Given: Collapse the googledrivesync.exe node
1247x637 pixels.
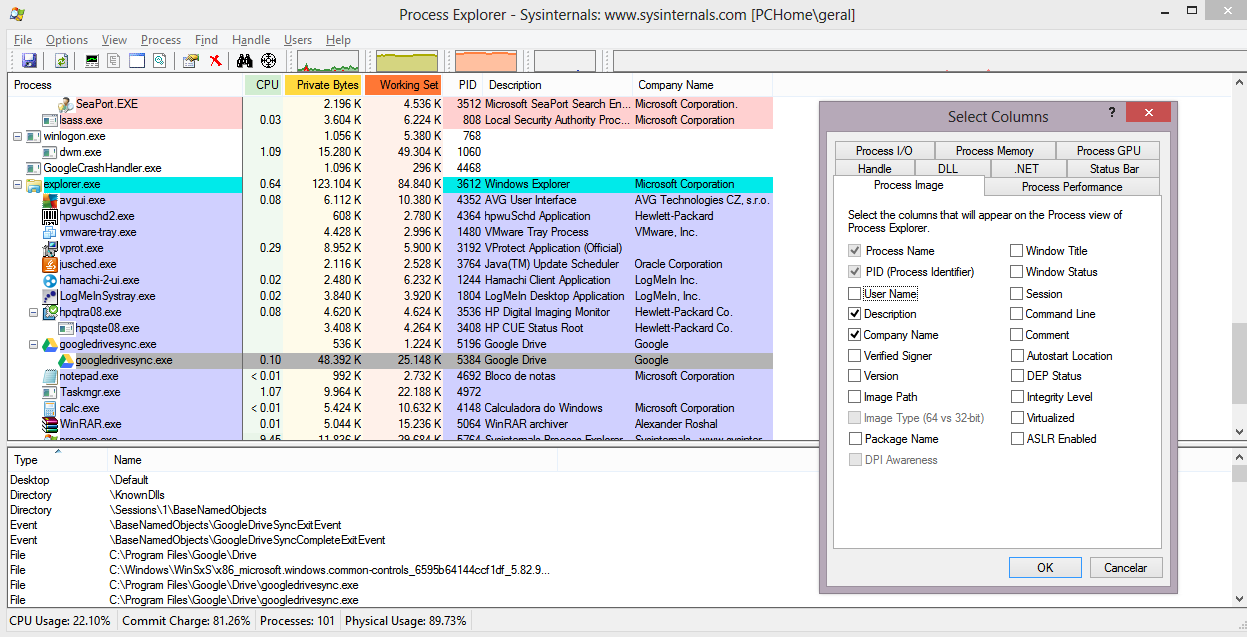Looking at the screenshot, I should pos(33,343).
